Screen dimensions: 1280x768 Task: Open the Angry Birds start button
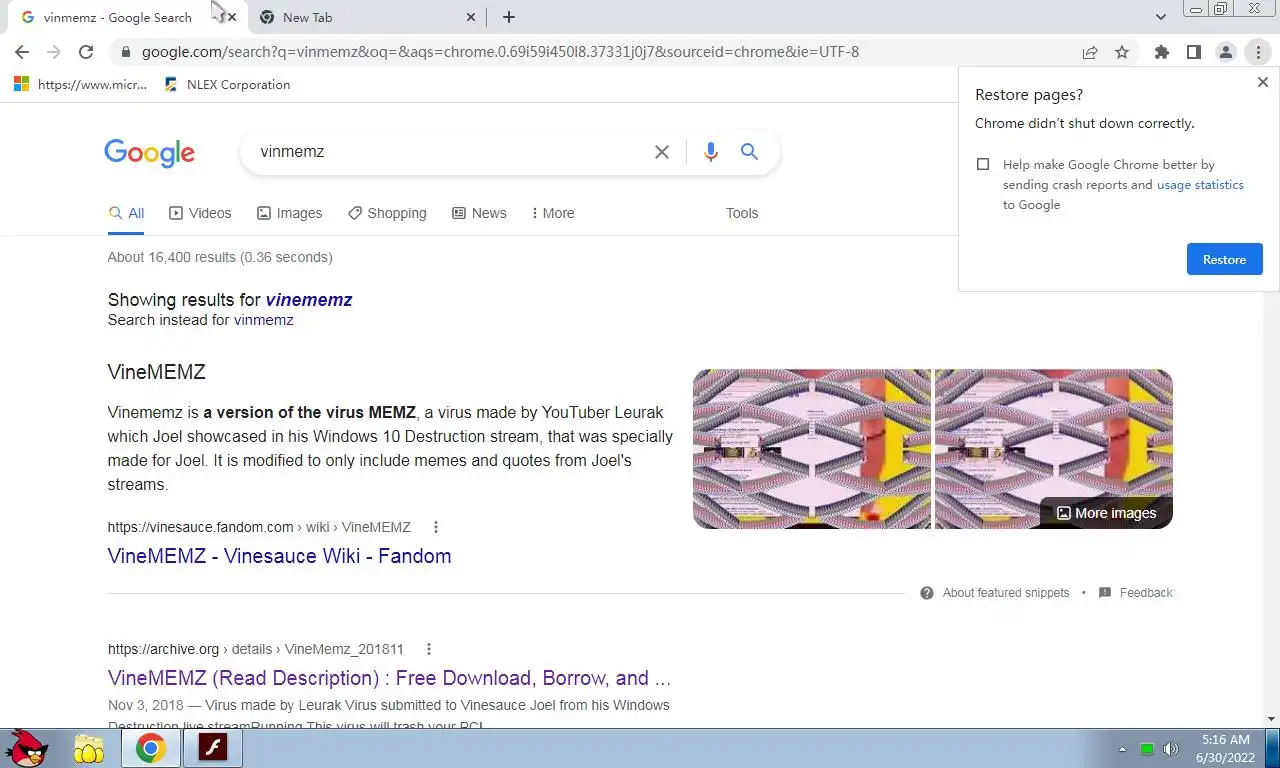(27, 748)
